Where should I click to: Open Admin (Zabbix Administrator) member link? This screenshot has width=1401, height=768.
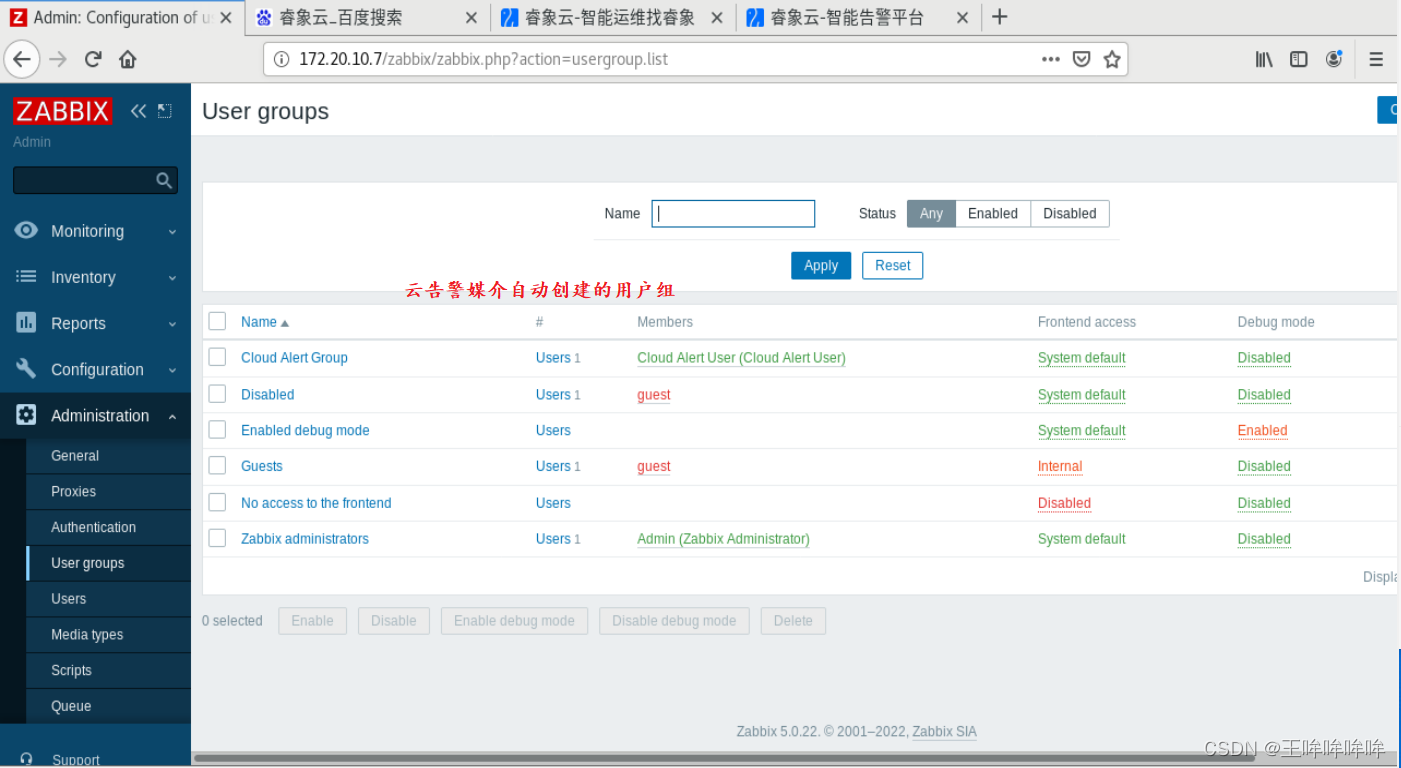[x=723, y=539]
